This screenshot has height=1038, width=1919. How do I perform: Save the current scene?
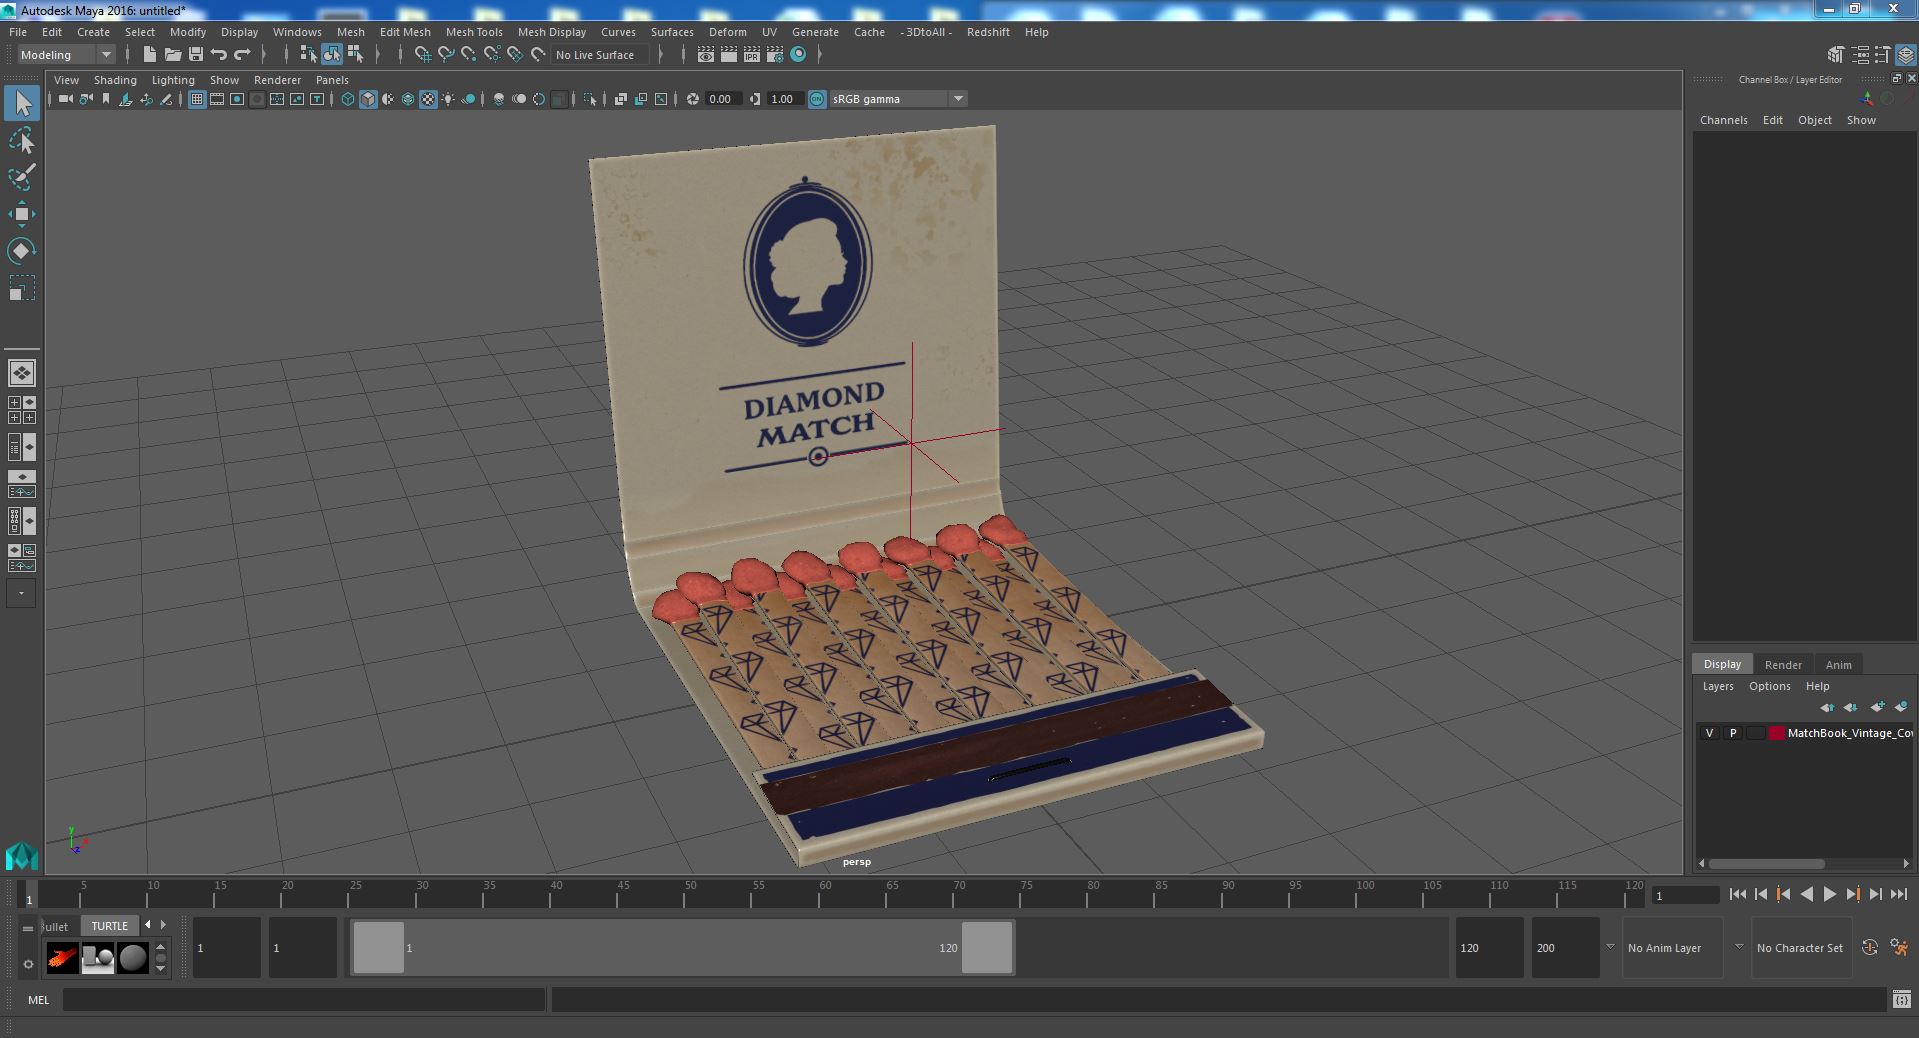point(196,55)
